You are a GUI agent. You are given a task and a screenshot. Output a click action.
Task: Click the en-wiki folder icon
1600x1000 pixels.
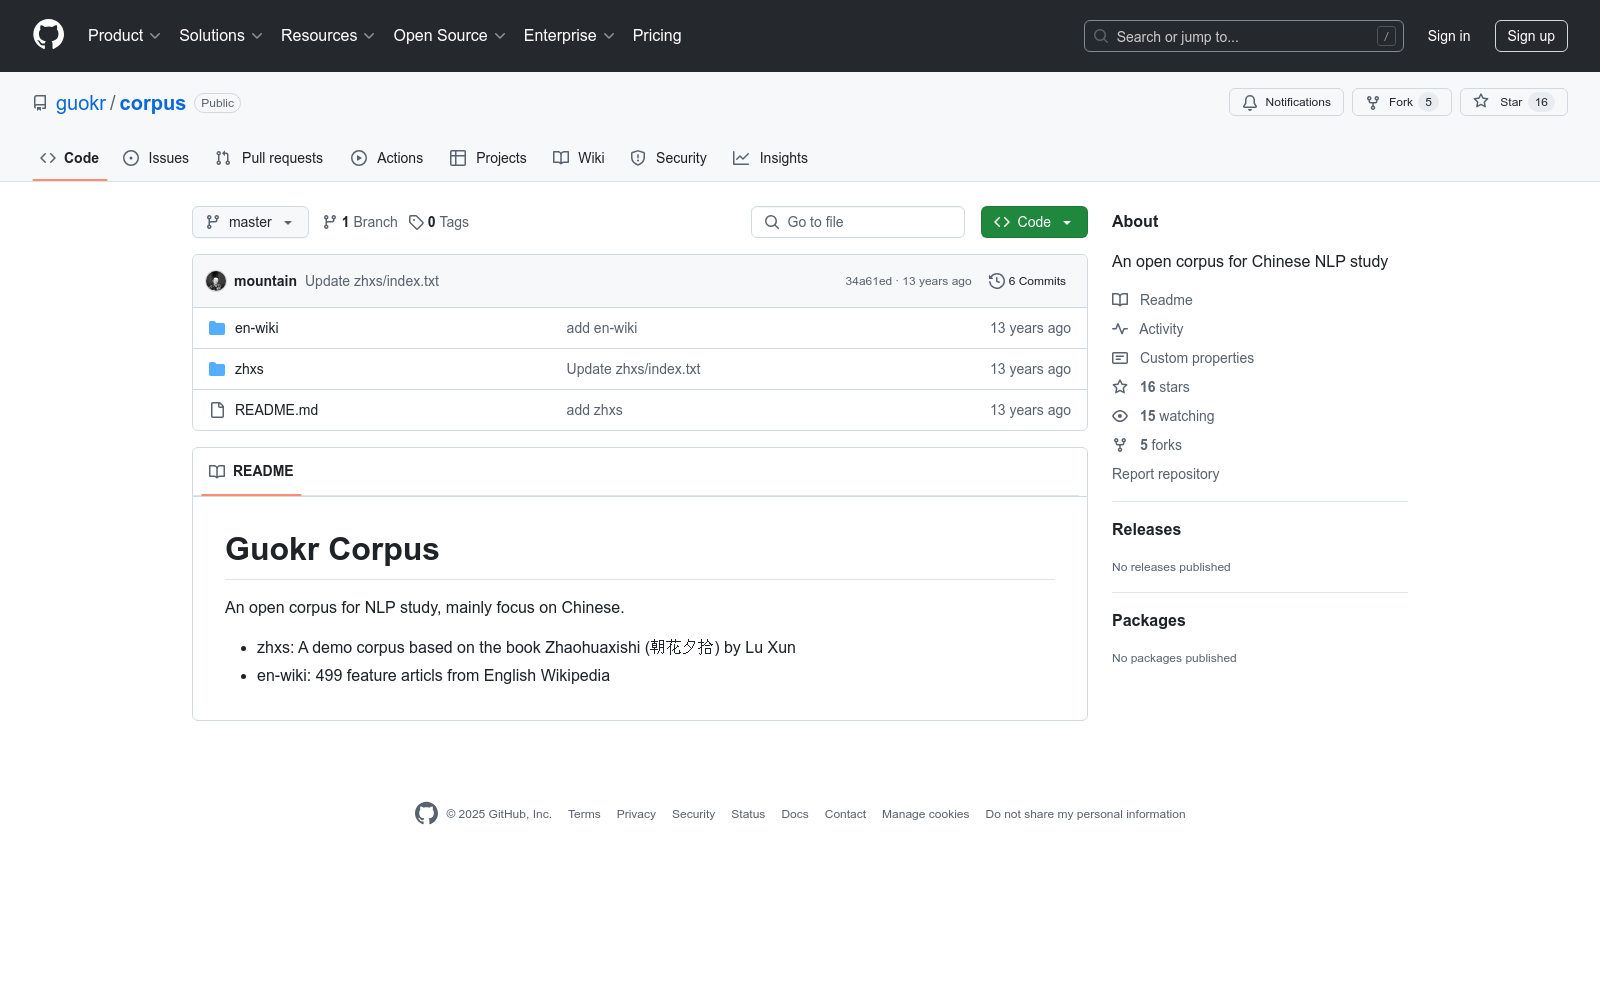(x=217, y=328)
